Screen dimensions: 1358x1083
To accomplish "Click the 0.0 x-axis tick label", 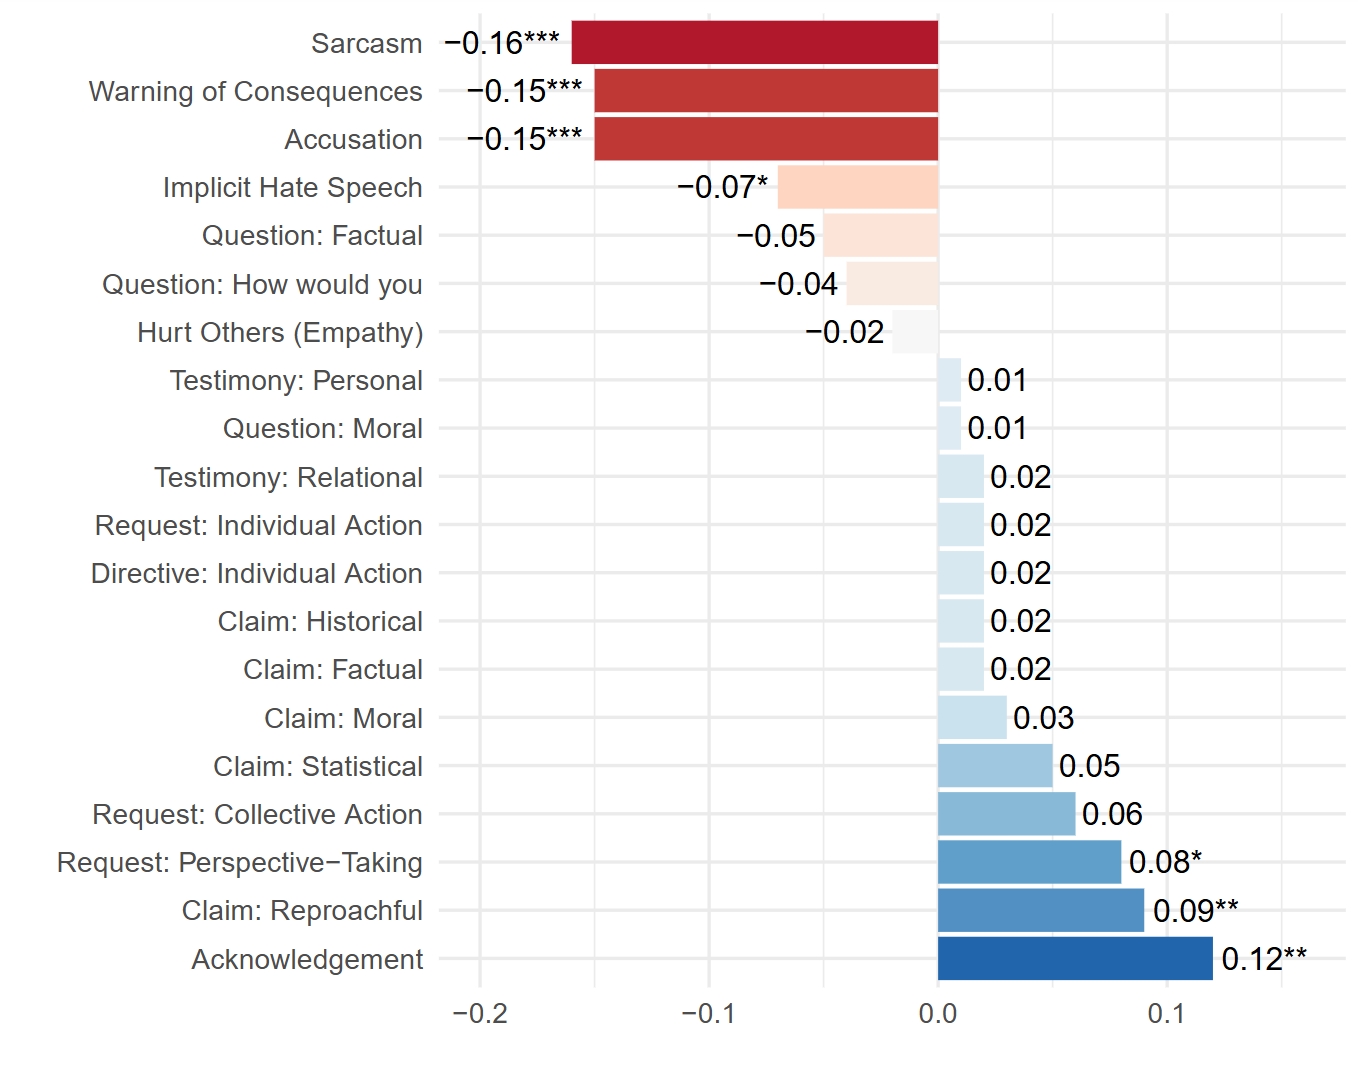I will pos(938,1014).
